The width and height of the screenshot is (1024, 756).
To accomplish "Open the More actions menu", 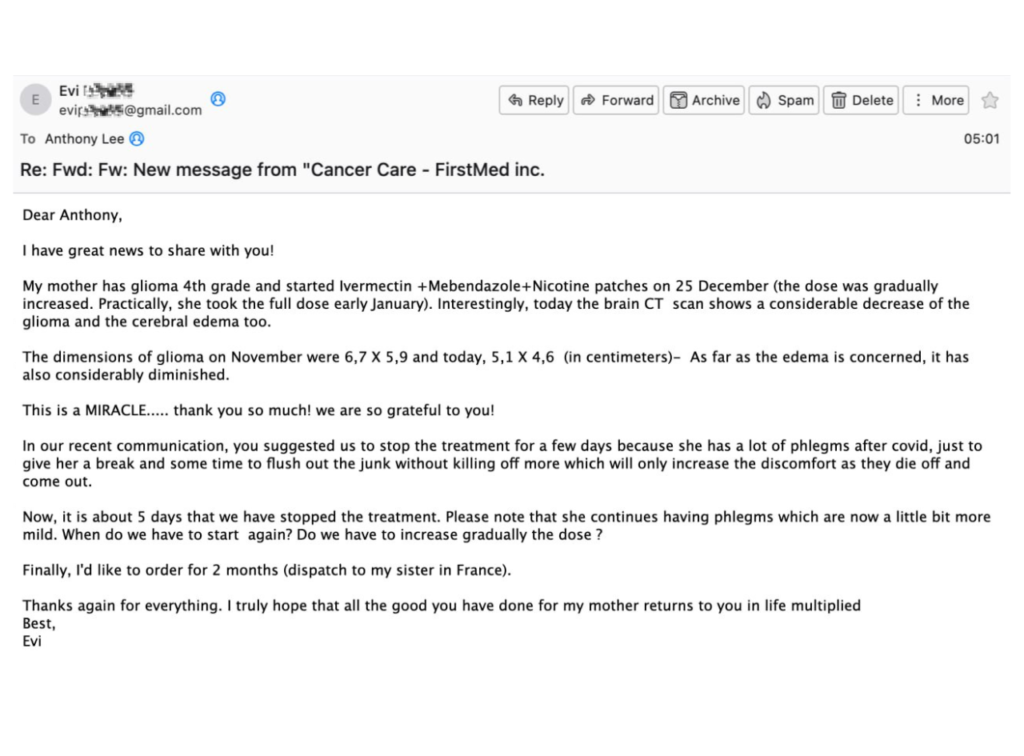I will 936,100.
